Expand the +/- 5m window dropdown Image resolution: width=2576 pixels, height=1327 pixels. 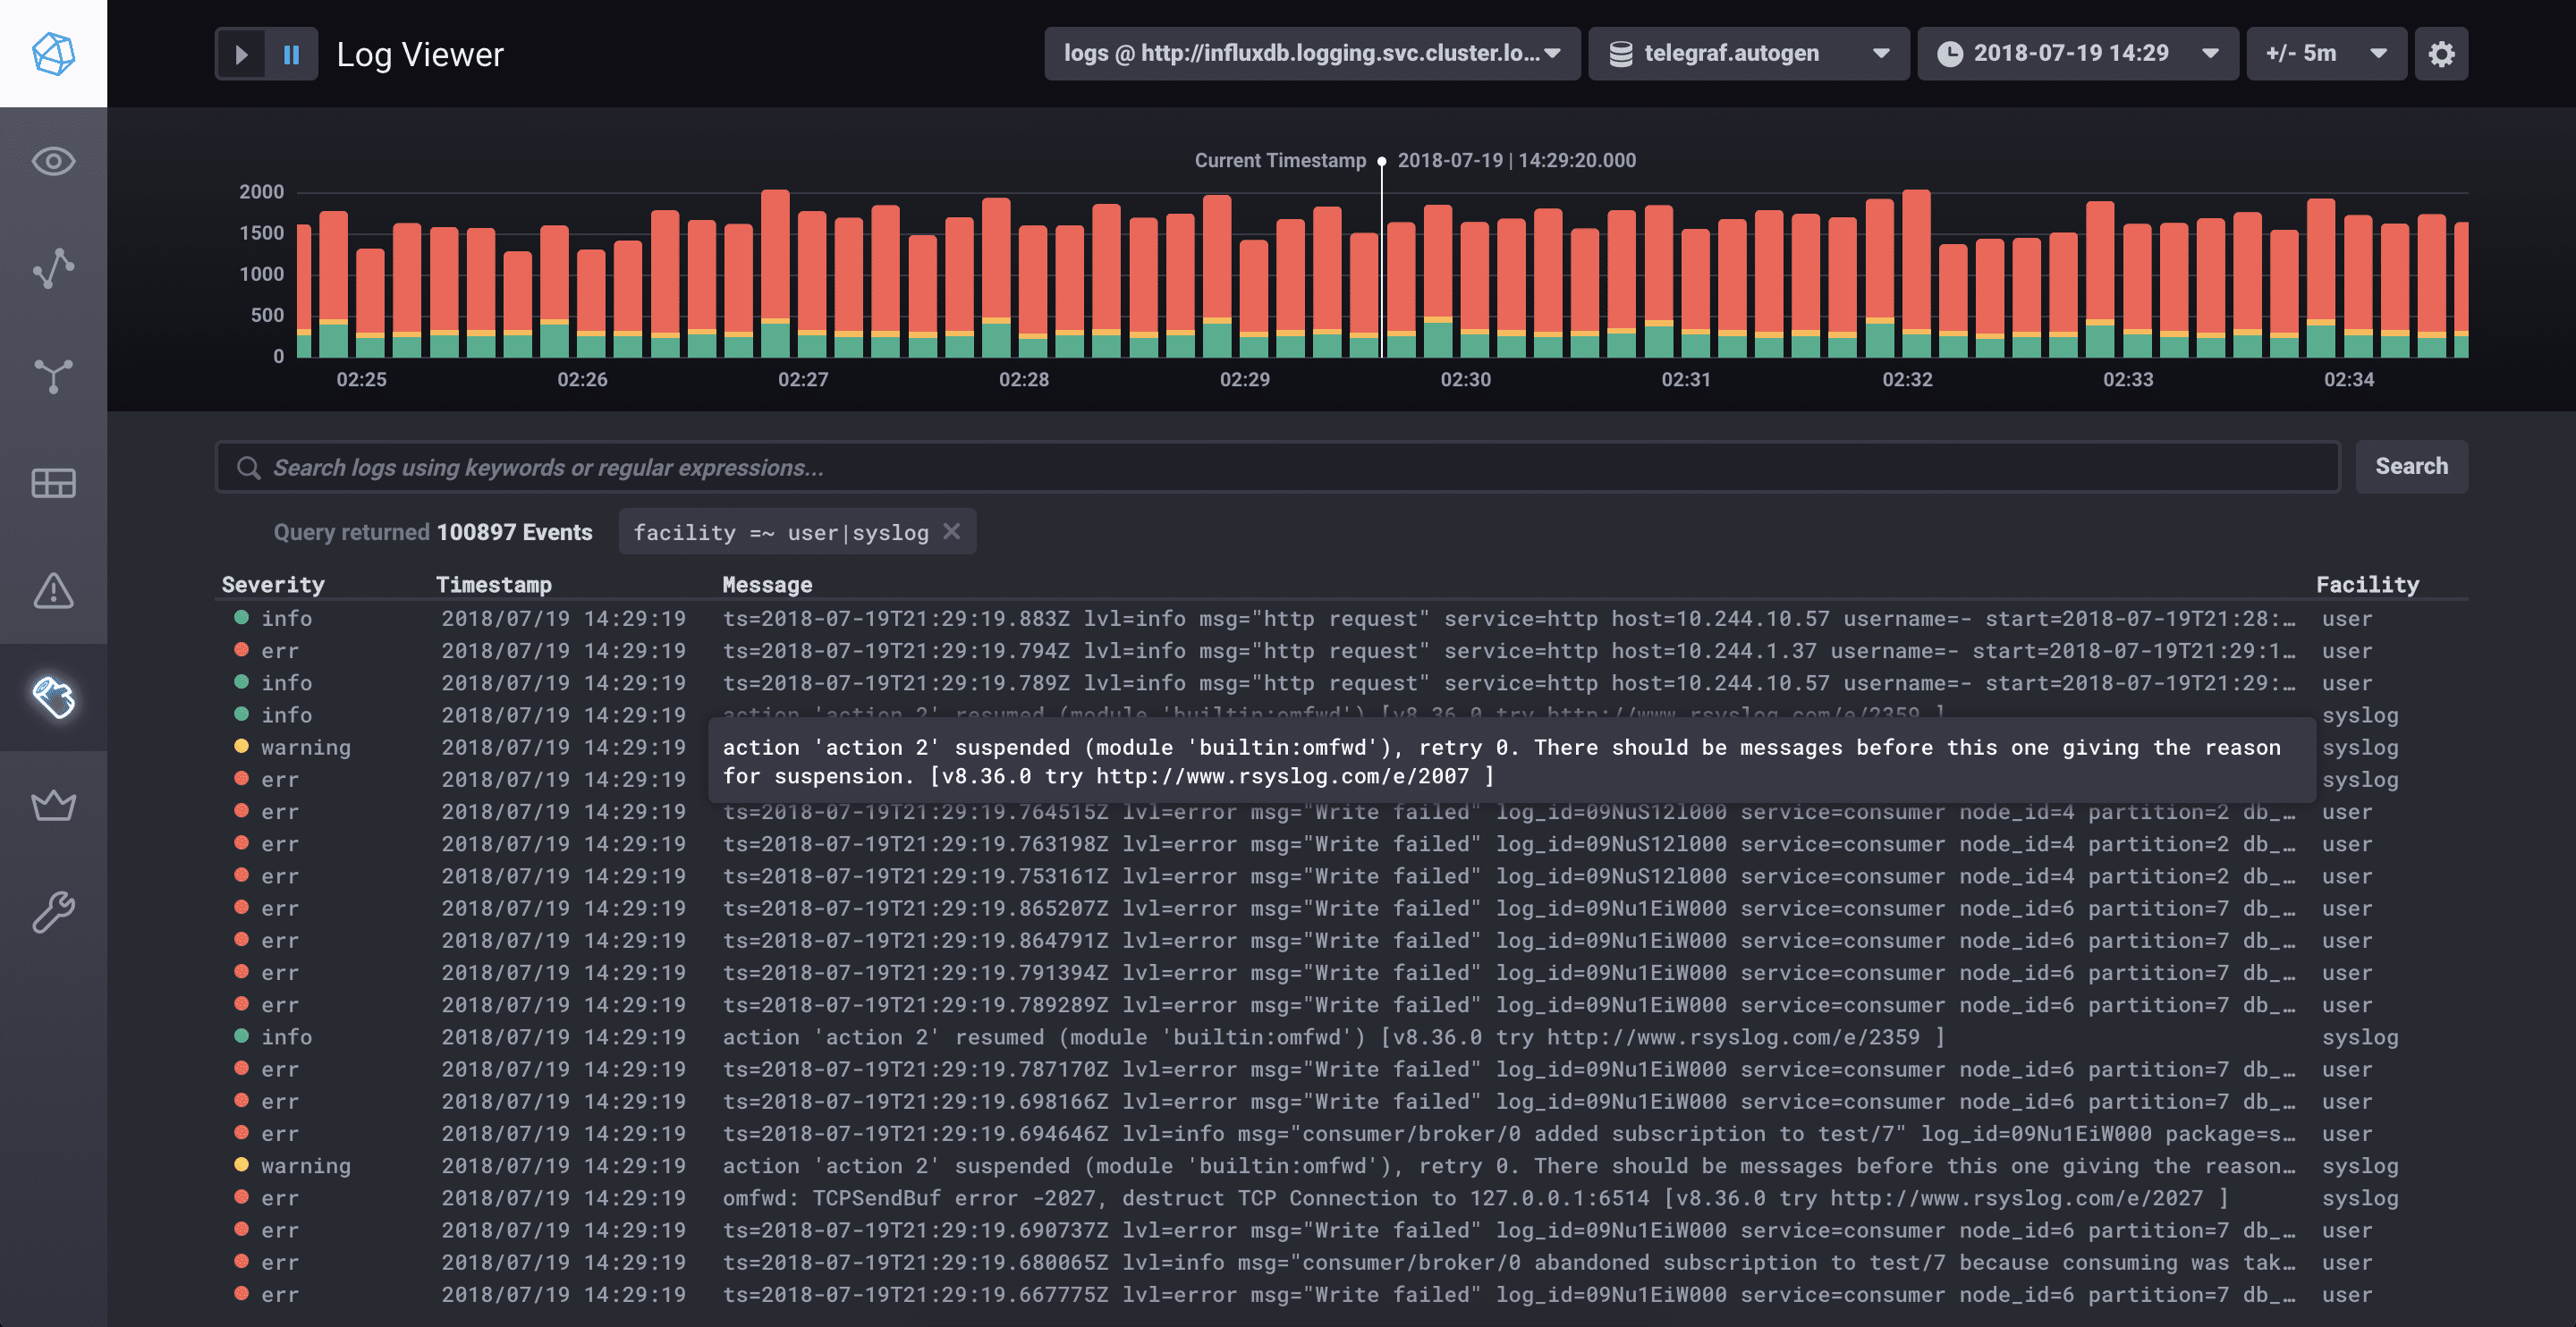pyautogui.click(x=2325, y=53)
